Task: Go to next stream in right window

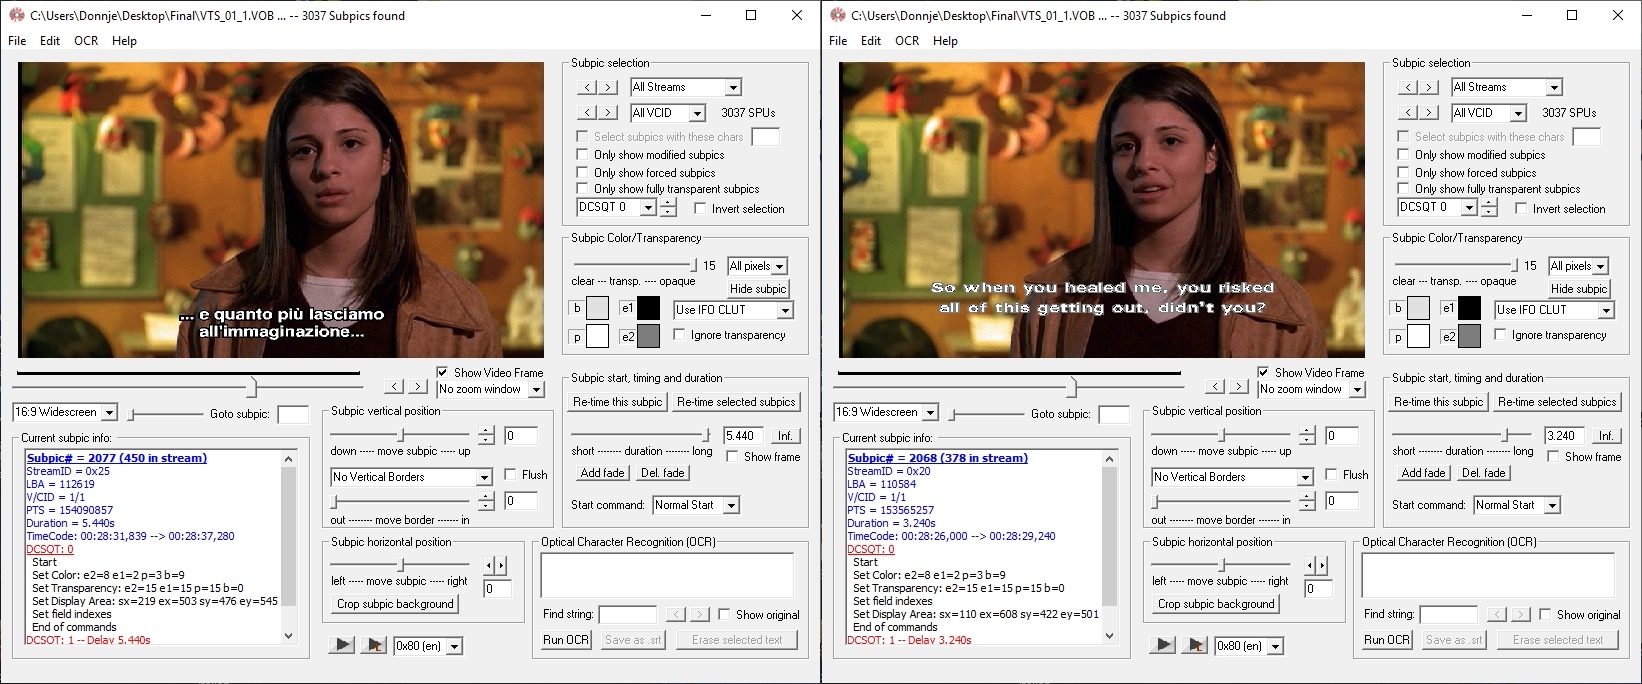Action: point(1428,87)
